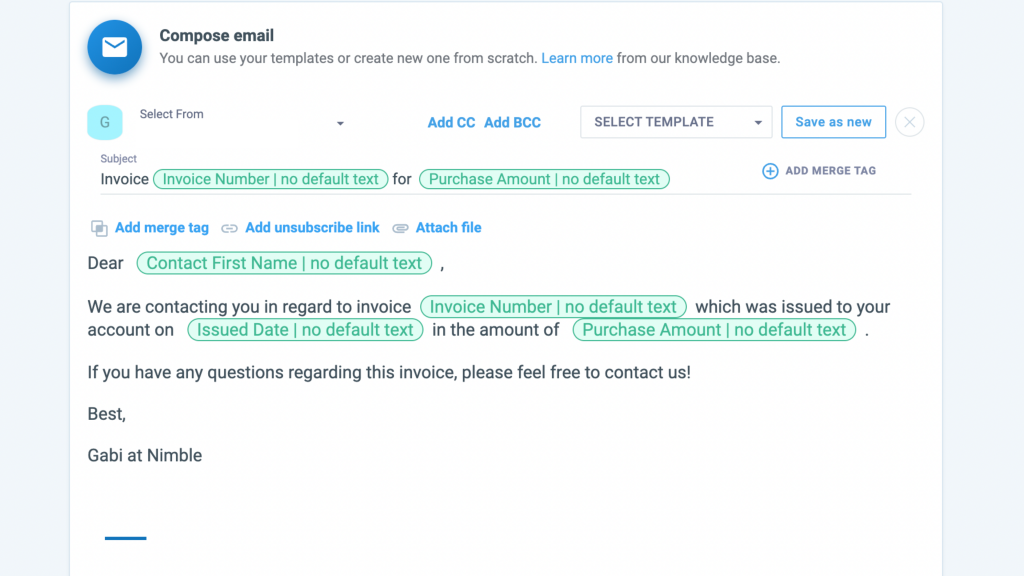Click the Add BCC link
The image size is (1024, 576).
pyautogui.click(x=512, y=122)
